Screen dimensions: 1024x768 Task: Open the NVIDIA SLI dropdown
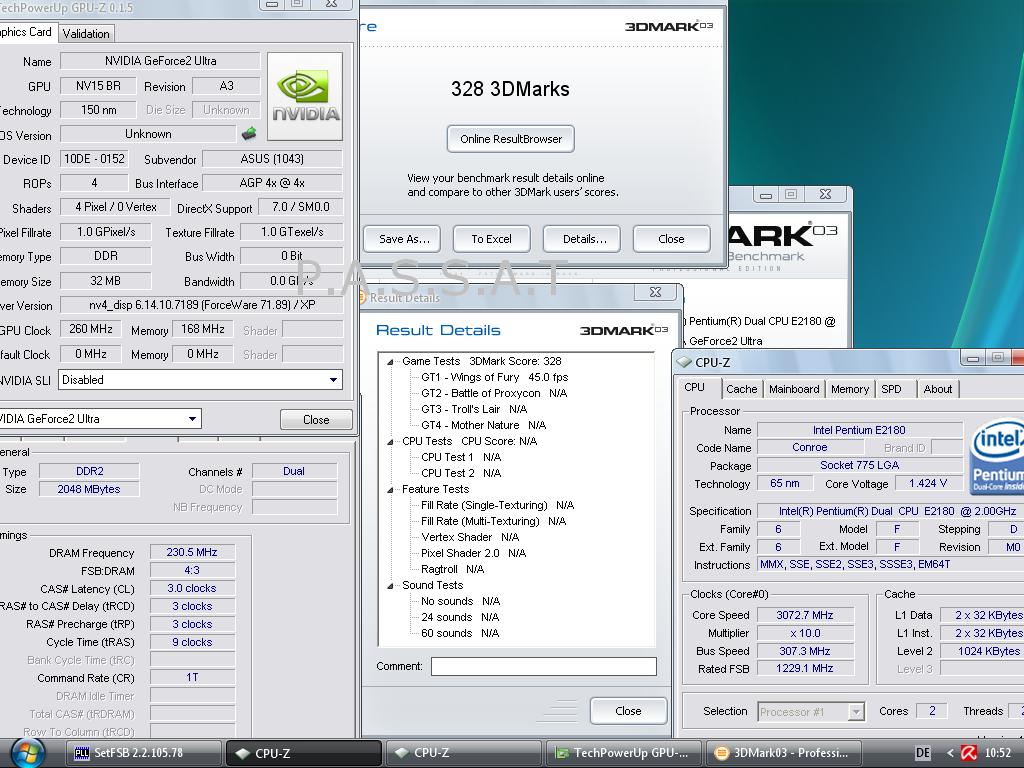(x=333, y=380)
